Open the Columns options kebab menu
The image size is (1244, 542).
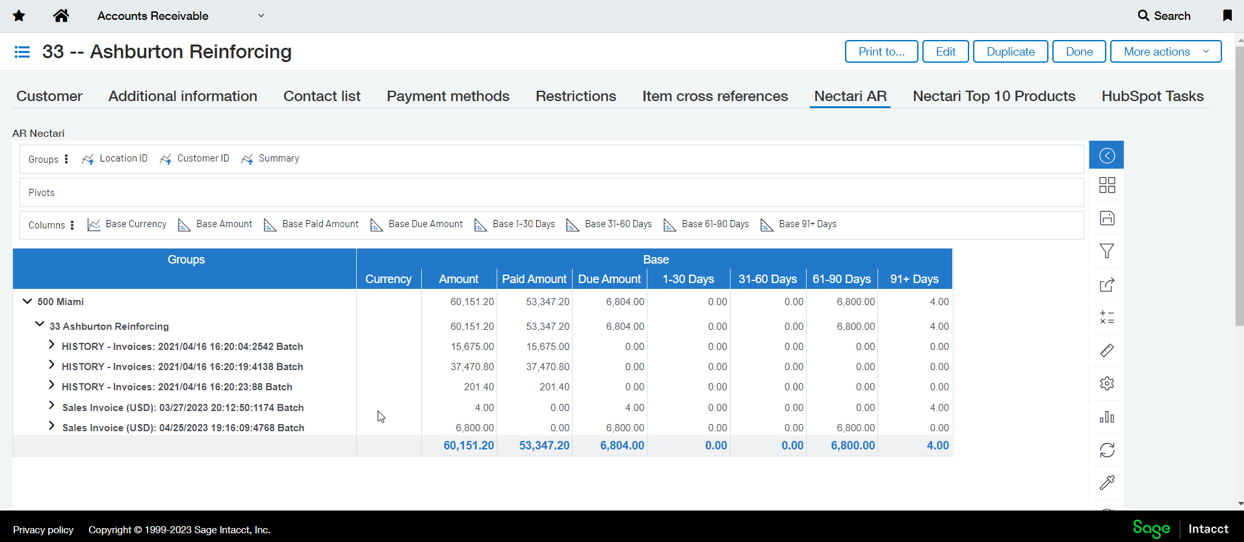coord(72,225)
